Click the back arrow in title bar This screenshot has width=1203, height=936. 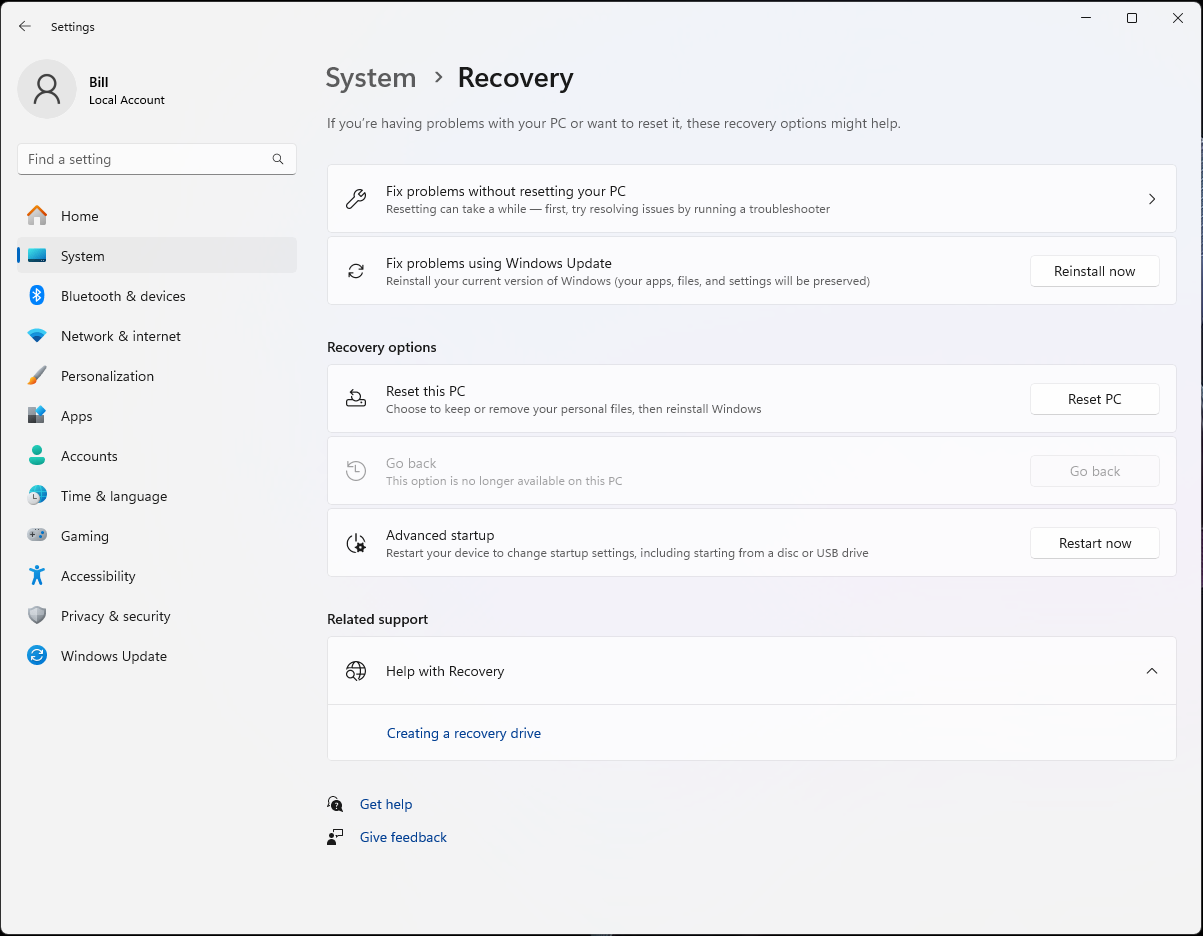[25, 27]
